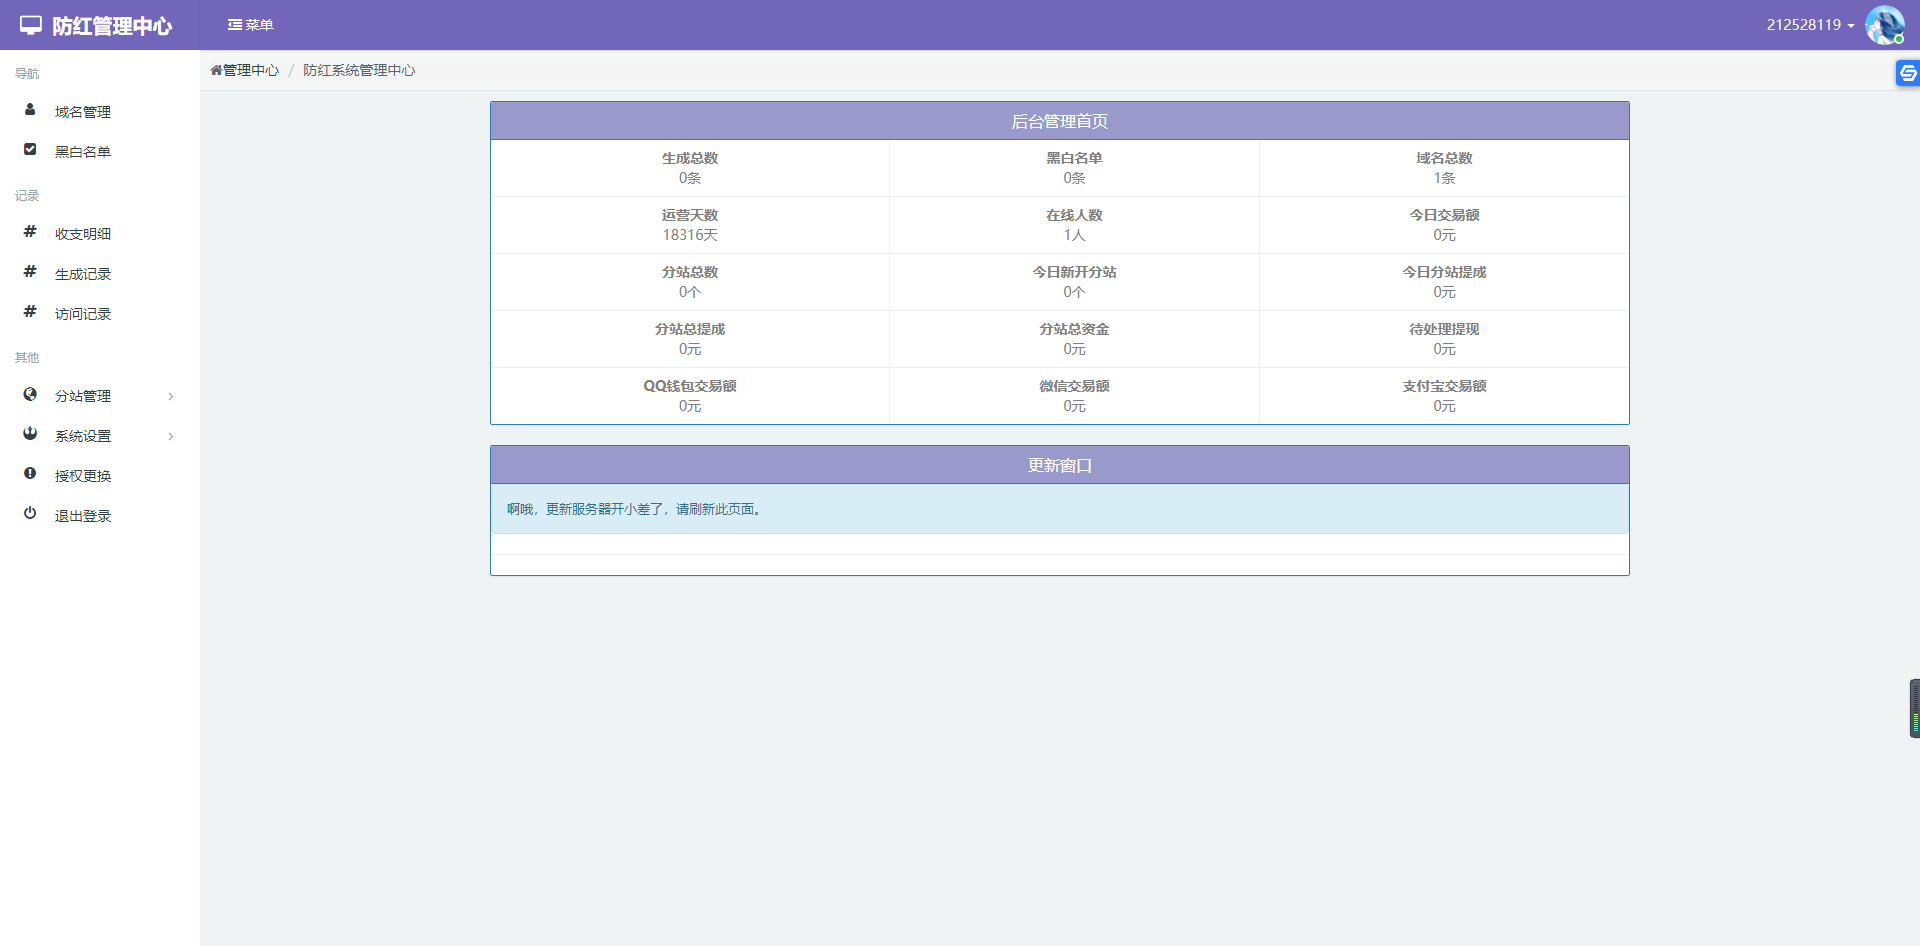Image resolution: width=1920 pixels, height=946 pixels.
Task: Expand the 分站管理 submenu chevron
Action: (171, 397)
